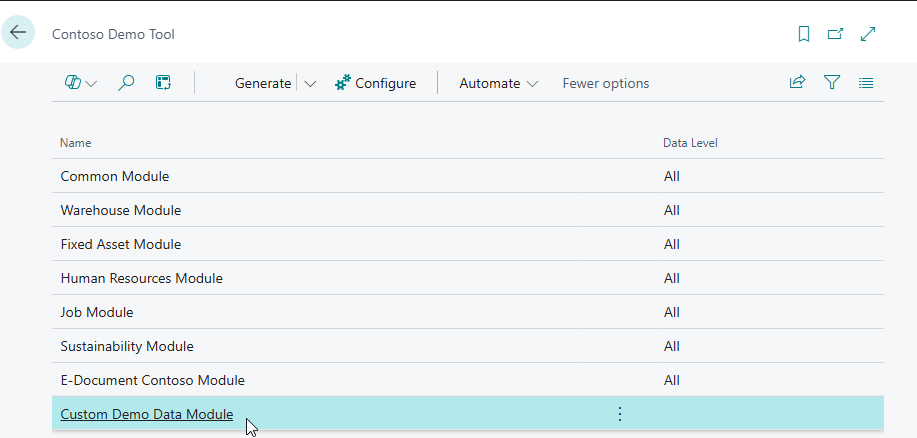Open the Copilot icon menu
This screenshot has width=917, height=438.
73,83
